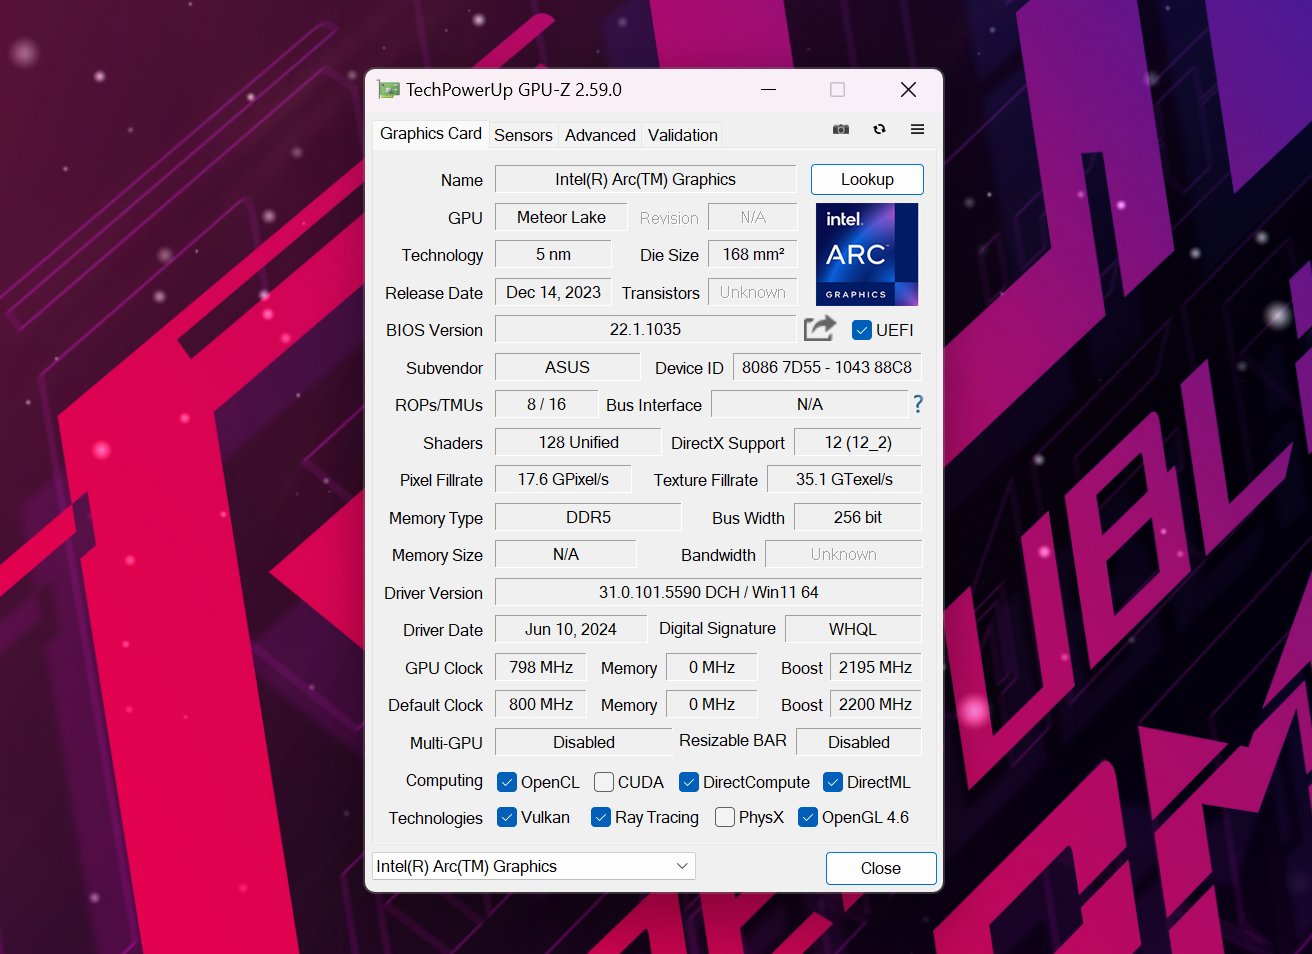Click the Bandwidth field showing Unknown
Screen dimensions: 1312x954
844,554
